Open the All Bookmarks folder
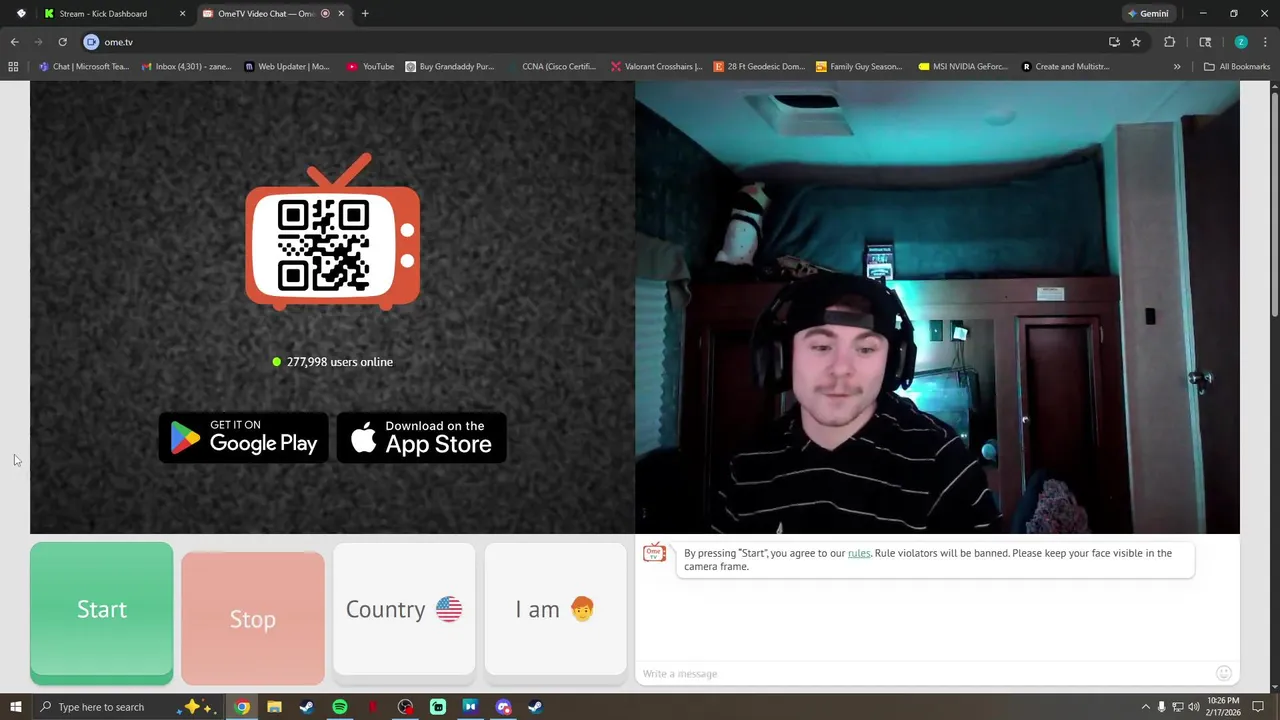 (1237, 67)
